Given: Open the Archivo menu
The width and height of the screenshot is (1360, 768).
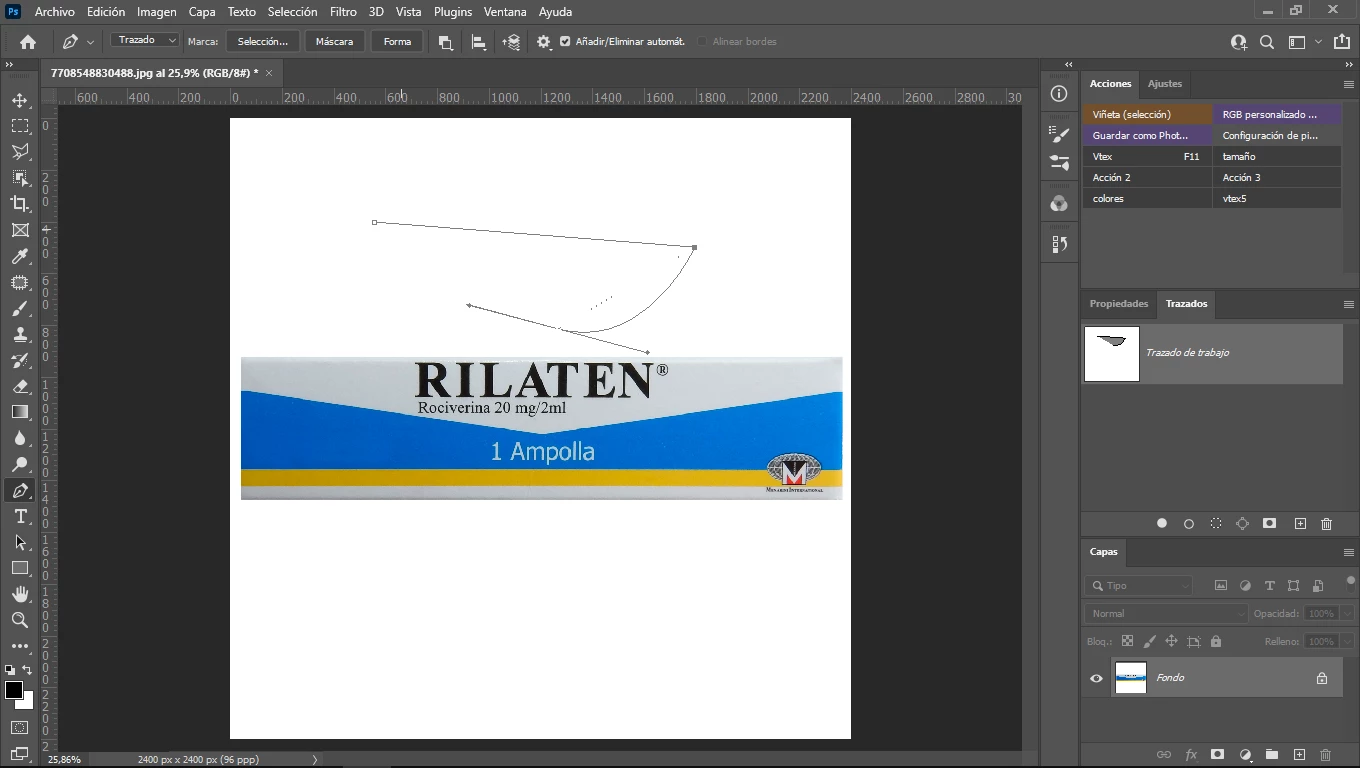Looking at the screenshot, I should [55, 12].
